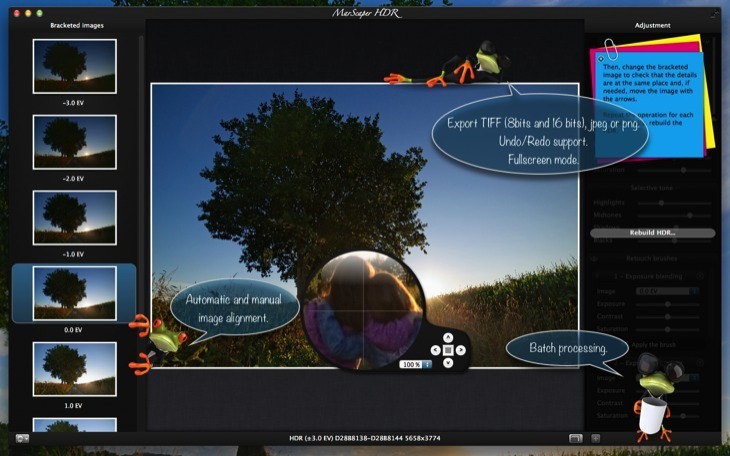Screen dimensions: 730x456
Task: Click the pin icon on blue sticky note
Action: click(601, 59)
